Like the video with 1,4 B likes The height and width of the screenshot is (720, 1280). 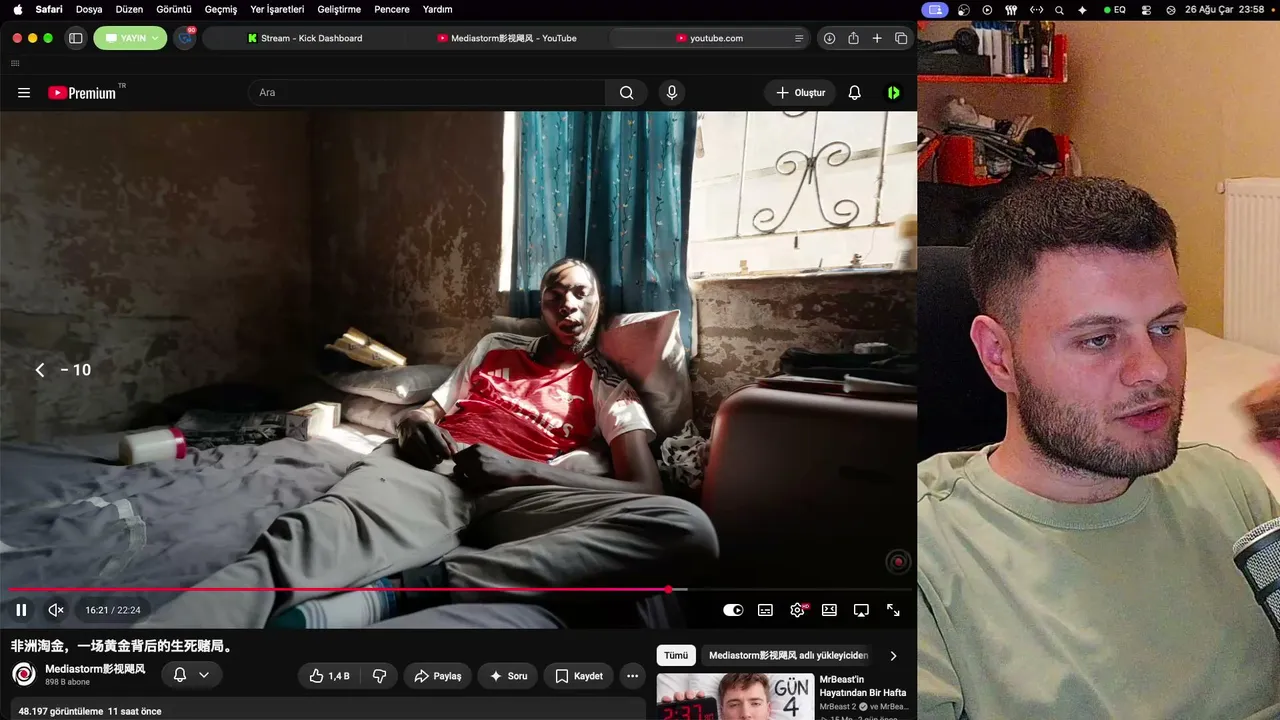coord(330,676)
